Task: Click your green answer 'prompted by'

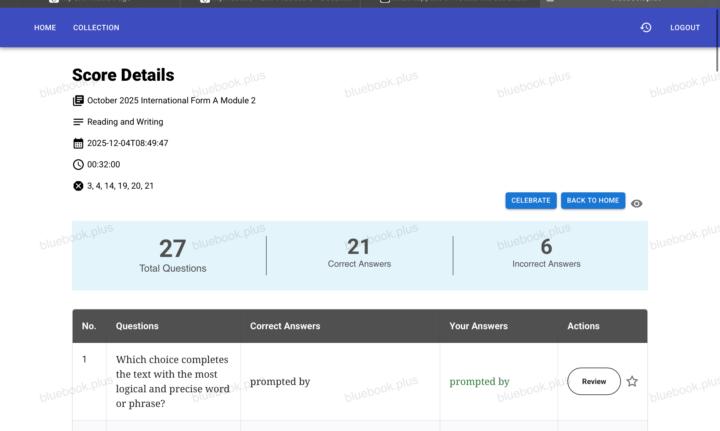Action: coord(479,381)
